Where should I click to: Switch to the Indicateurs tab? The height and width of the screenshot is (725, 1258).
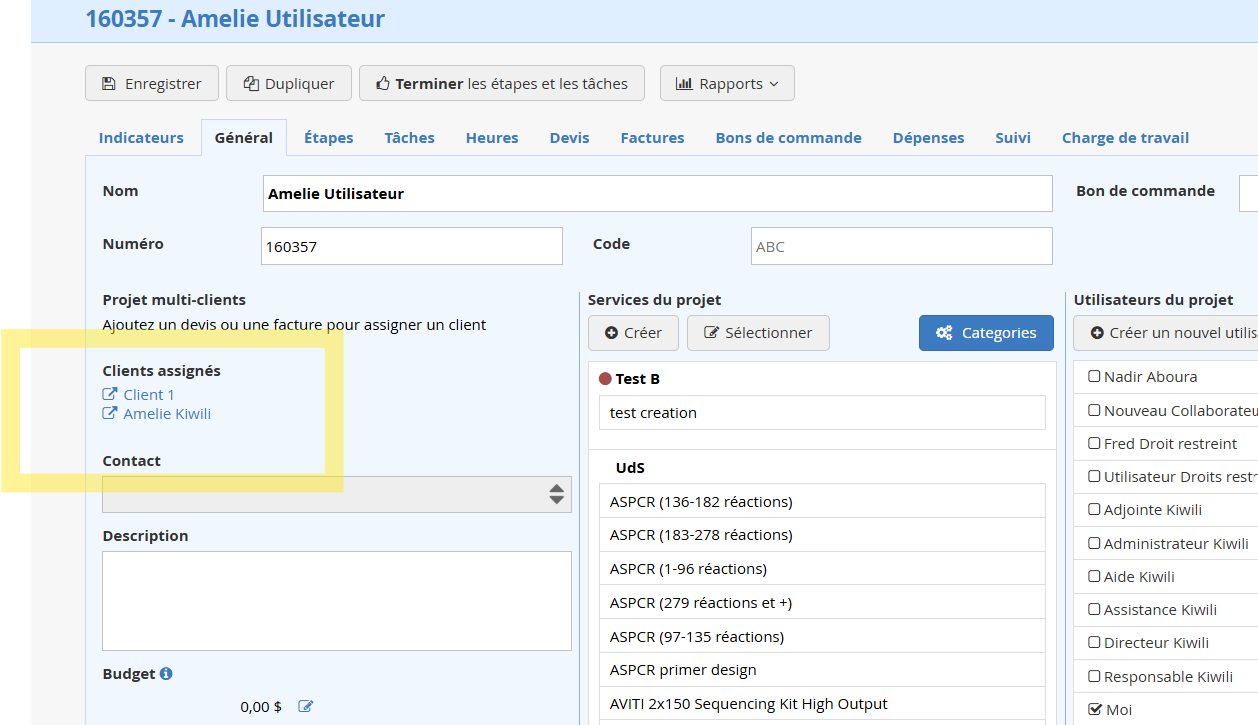[x=141, y=138]
